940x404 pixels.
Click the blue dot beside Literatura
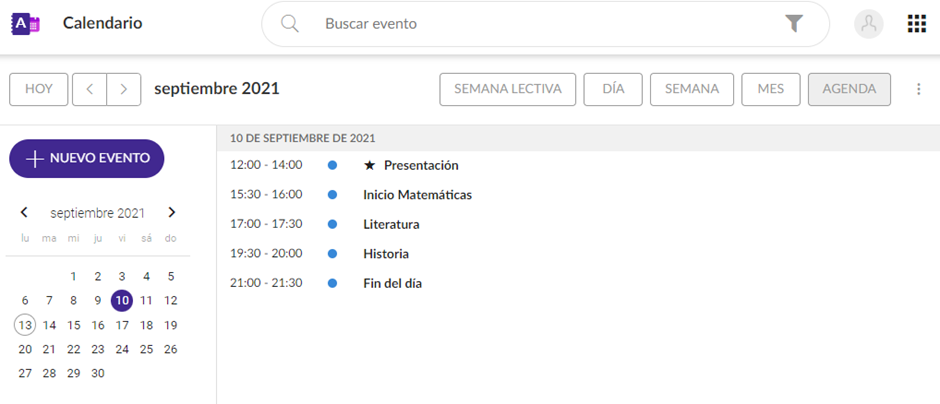pyautogui.click(x=333, y=224)
